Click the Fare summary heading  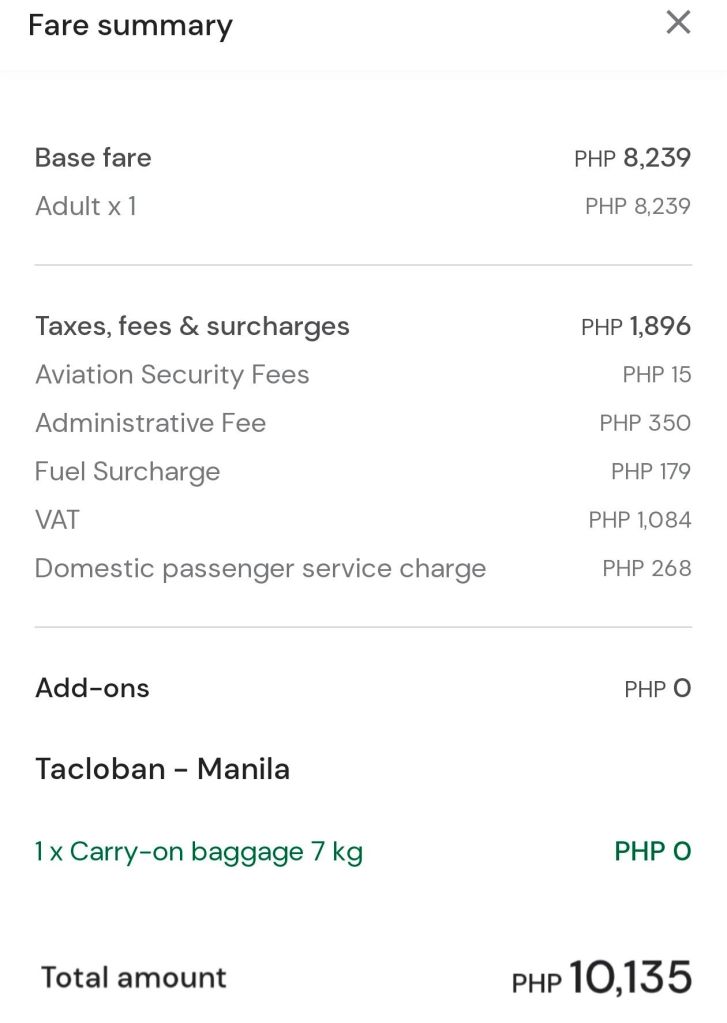pos(130,25)
